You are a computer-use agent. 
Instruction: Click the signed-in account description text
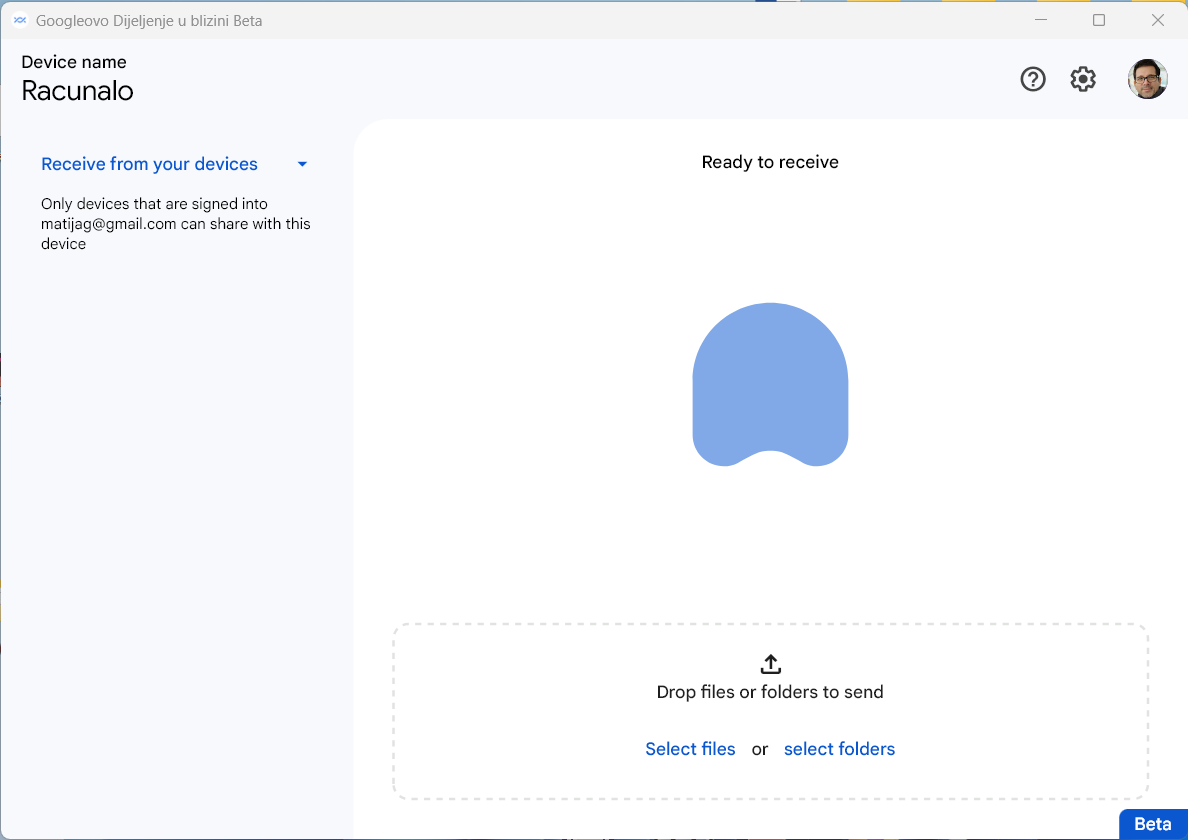(176, 223)
